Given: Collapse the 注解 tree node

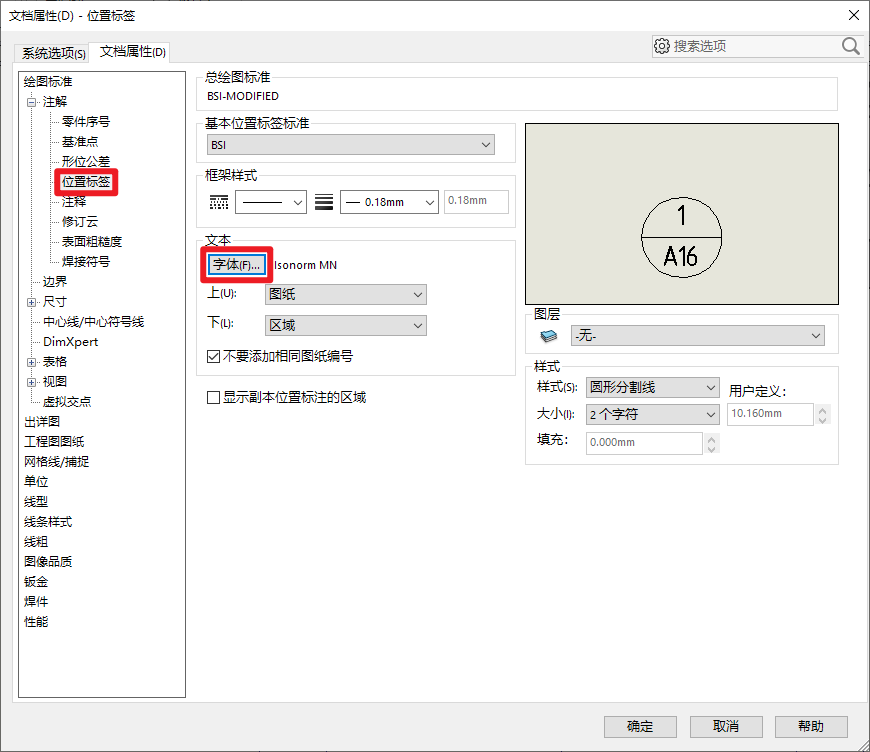Looking at the screenshot, I should click(x=32, y=102).
